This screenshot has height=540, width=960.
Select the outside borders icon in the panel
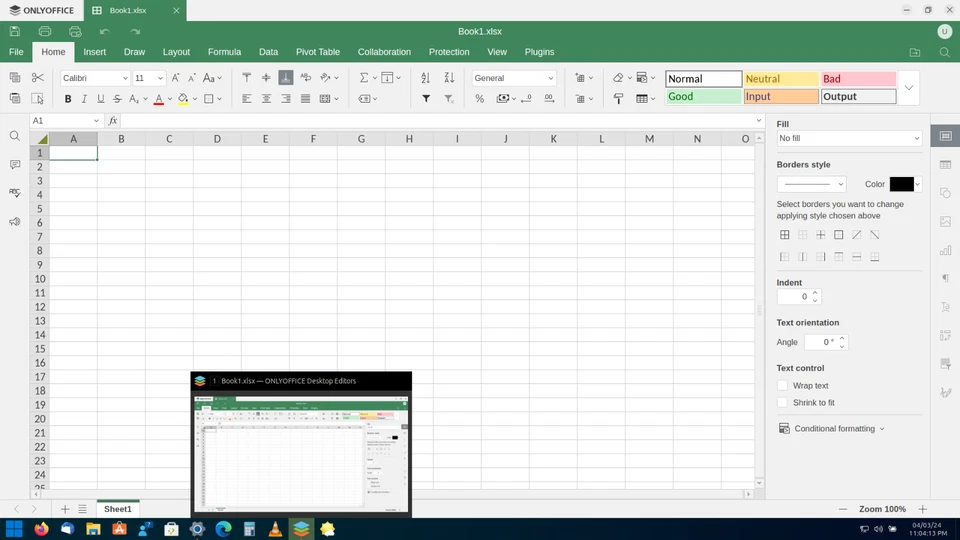[x=838, y=235]
